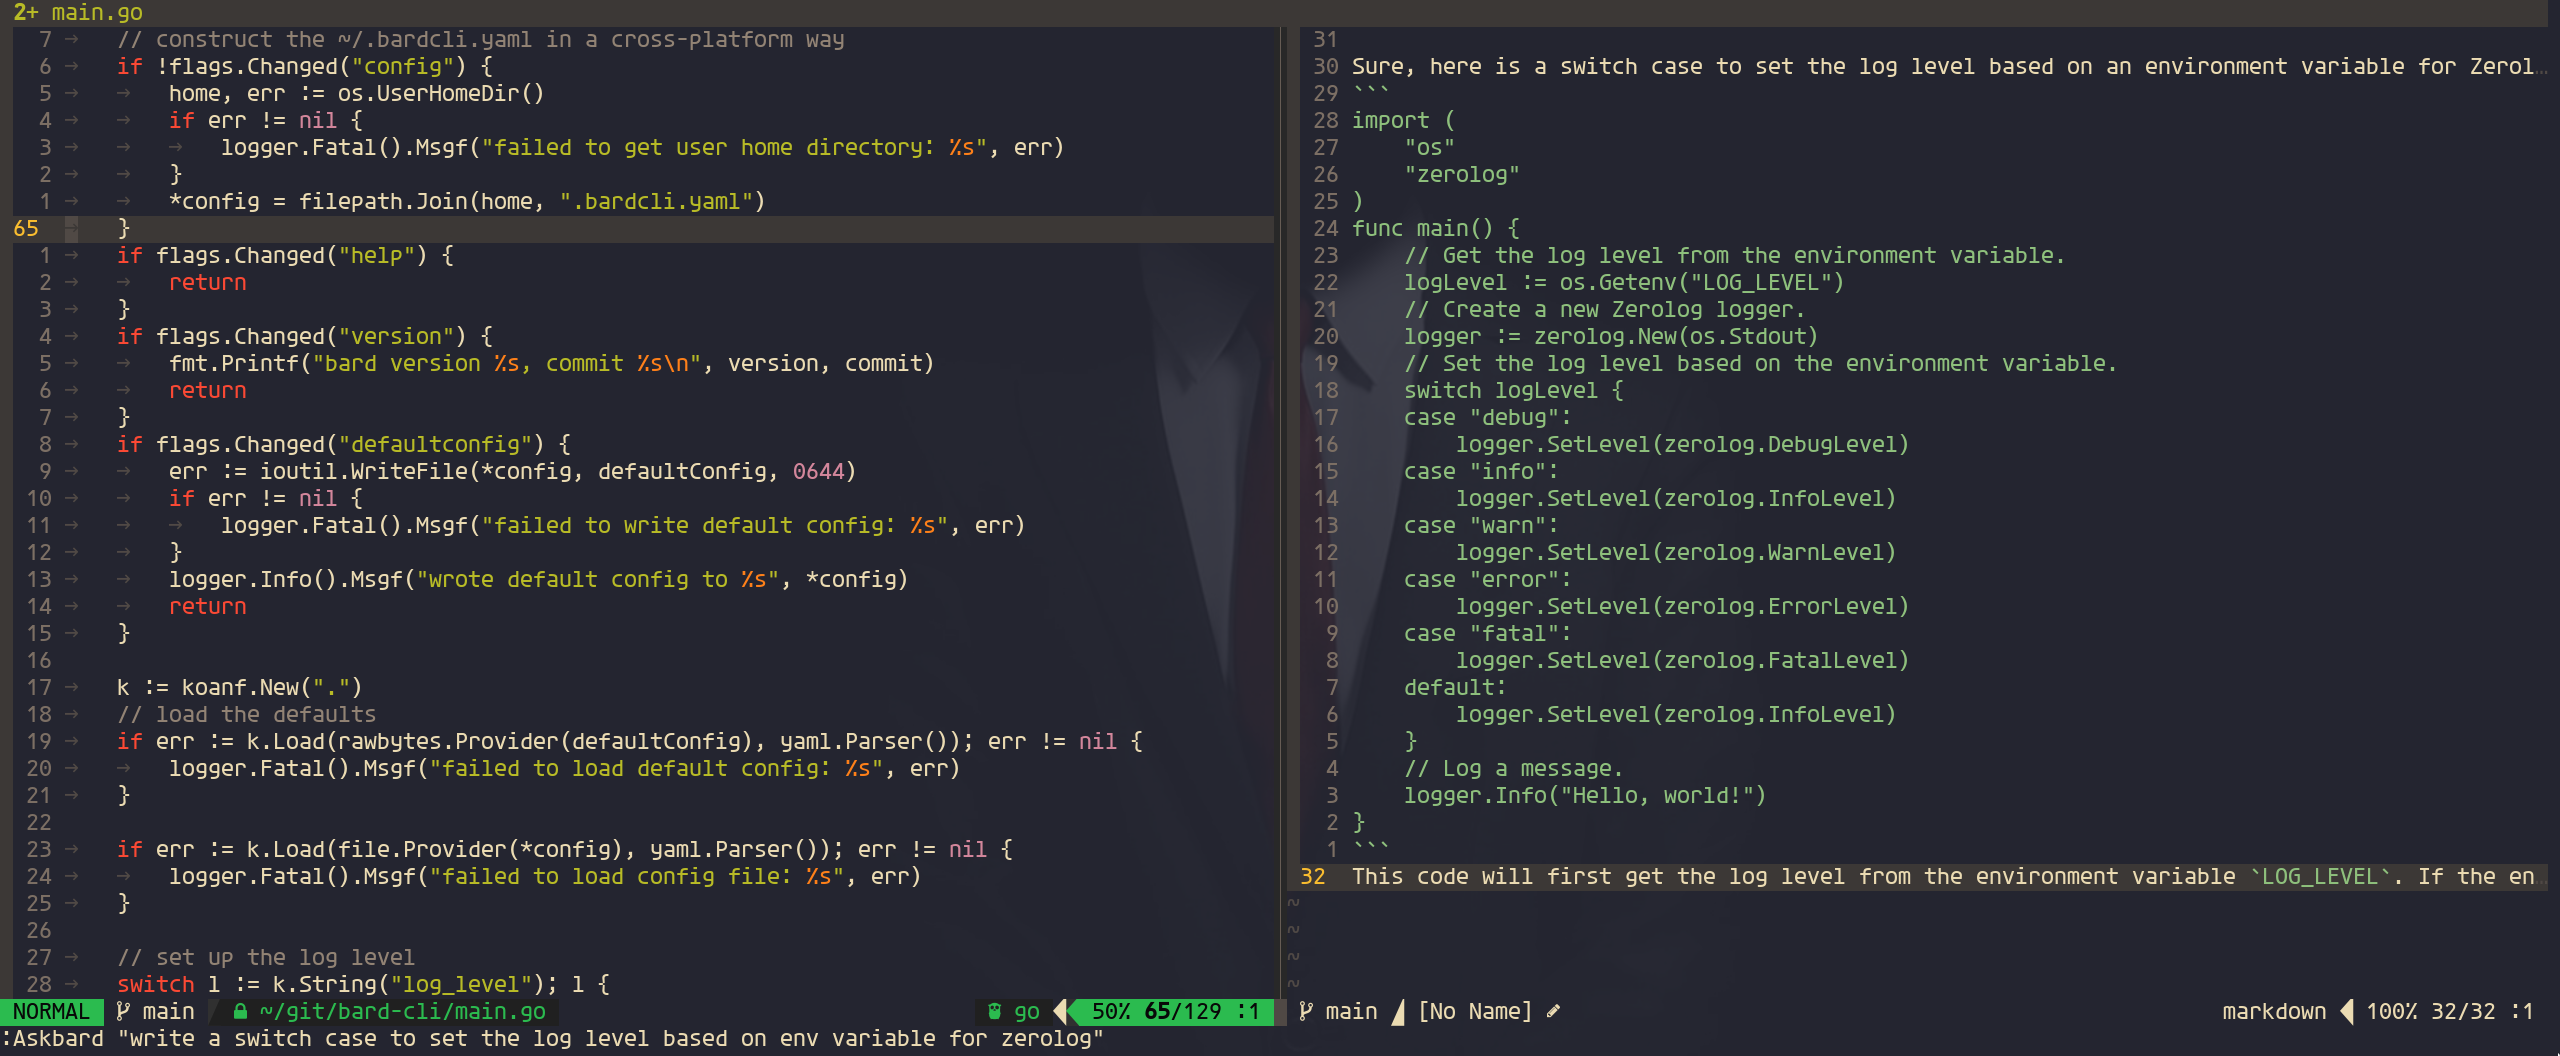Click the '"zerolog"' import line

click(x=1461, y=174)
